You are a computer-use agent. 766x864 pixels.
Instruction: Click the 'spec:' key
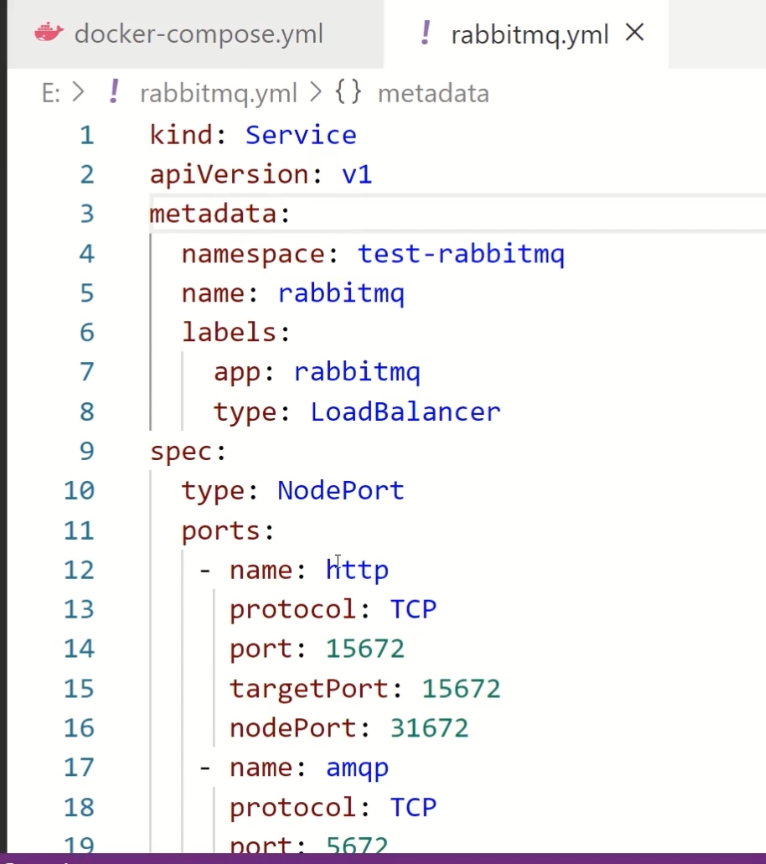point(188,452)
